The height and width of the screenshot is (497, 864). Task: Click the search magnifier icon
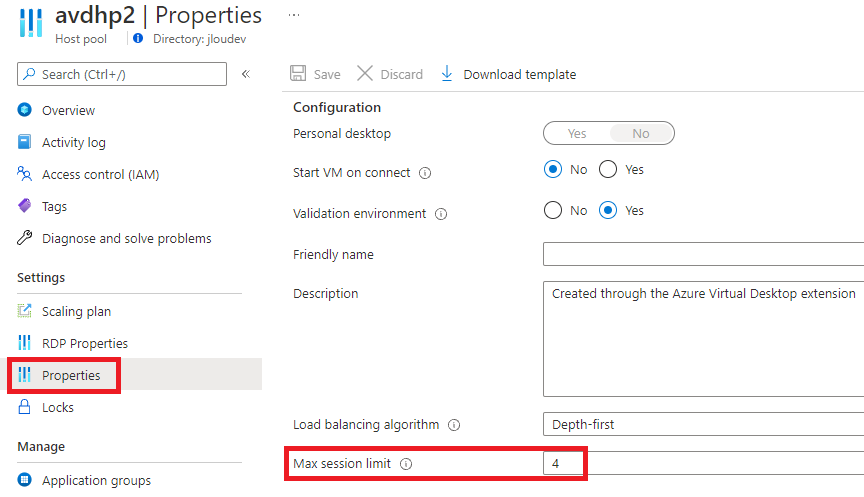[x=29, y=73]
